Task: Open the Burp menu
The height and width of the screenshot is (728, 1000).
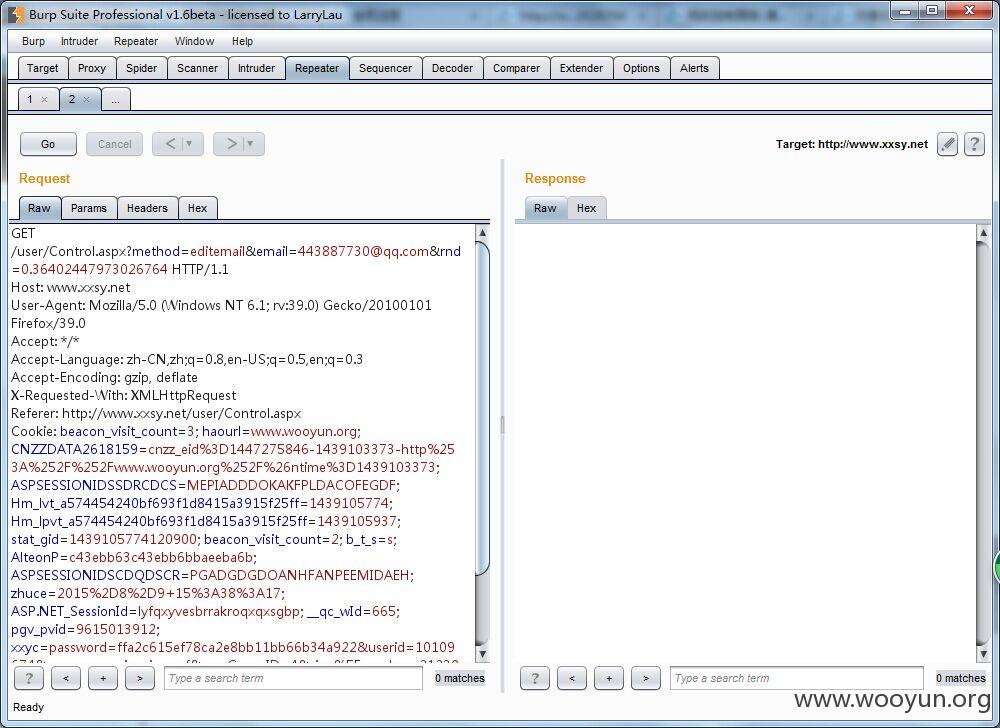Action: [x=33, y=41]
